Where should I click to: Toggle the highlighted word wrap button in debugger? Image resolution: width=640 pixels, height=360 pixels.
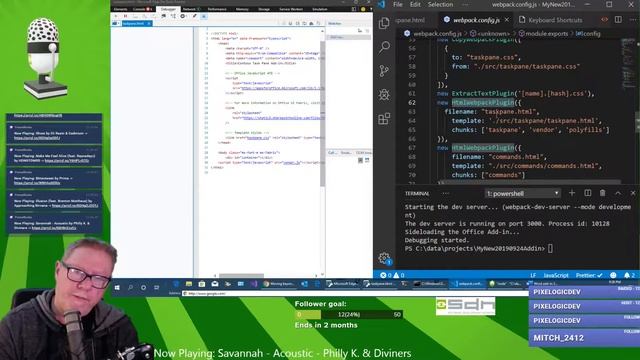coord(204,16)
